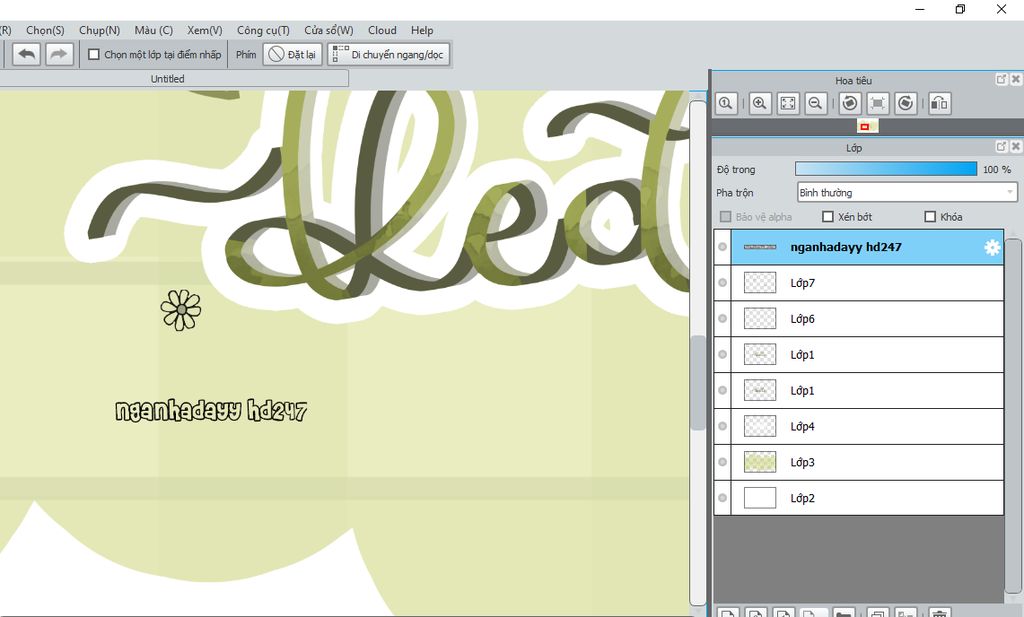Toggle the Bảo vệ alpha checkbox

[725, 217]
